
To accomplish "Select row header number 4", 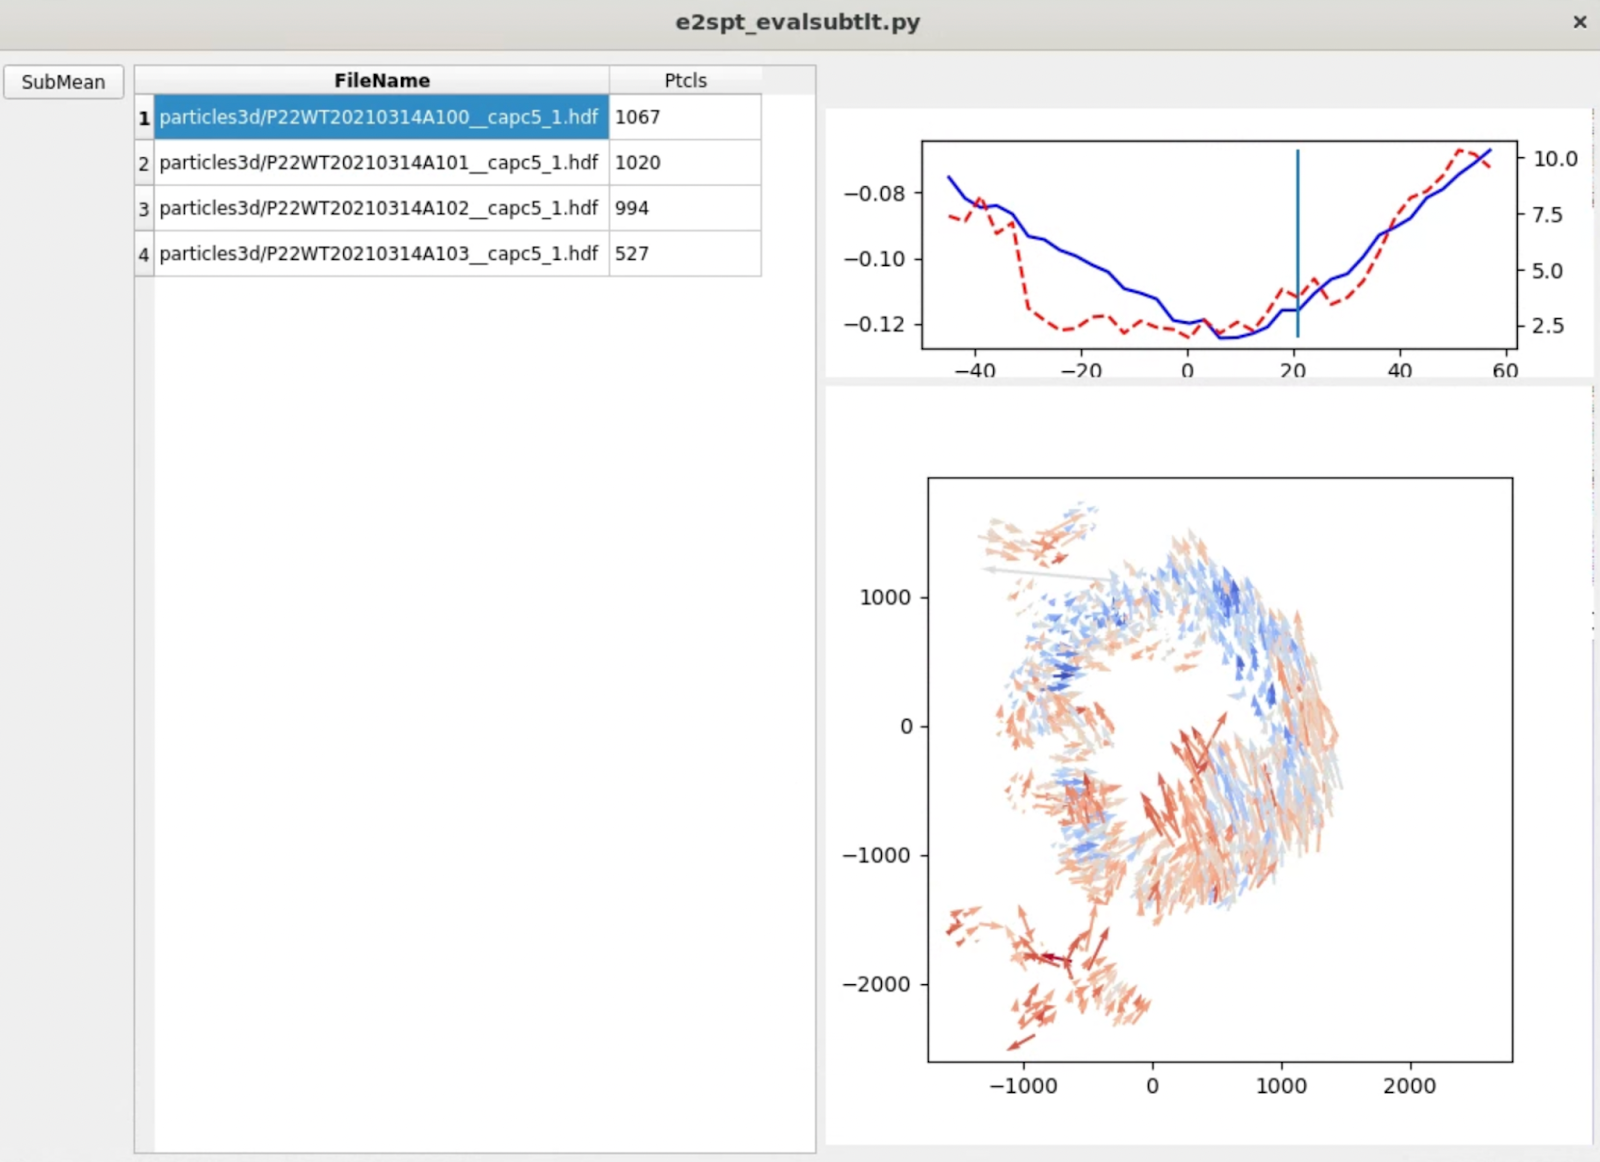I will (x=144, y=254).
